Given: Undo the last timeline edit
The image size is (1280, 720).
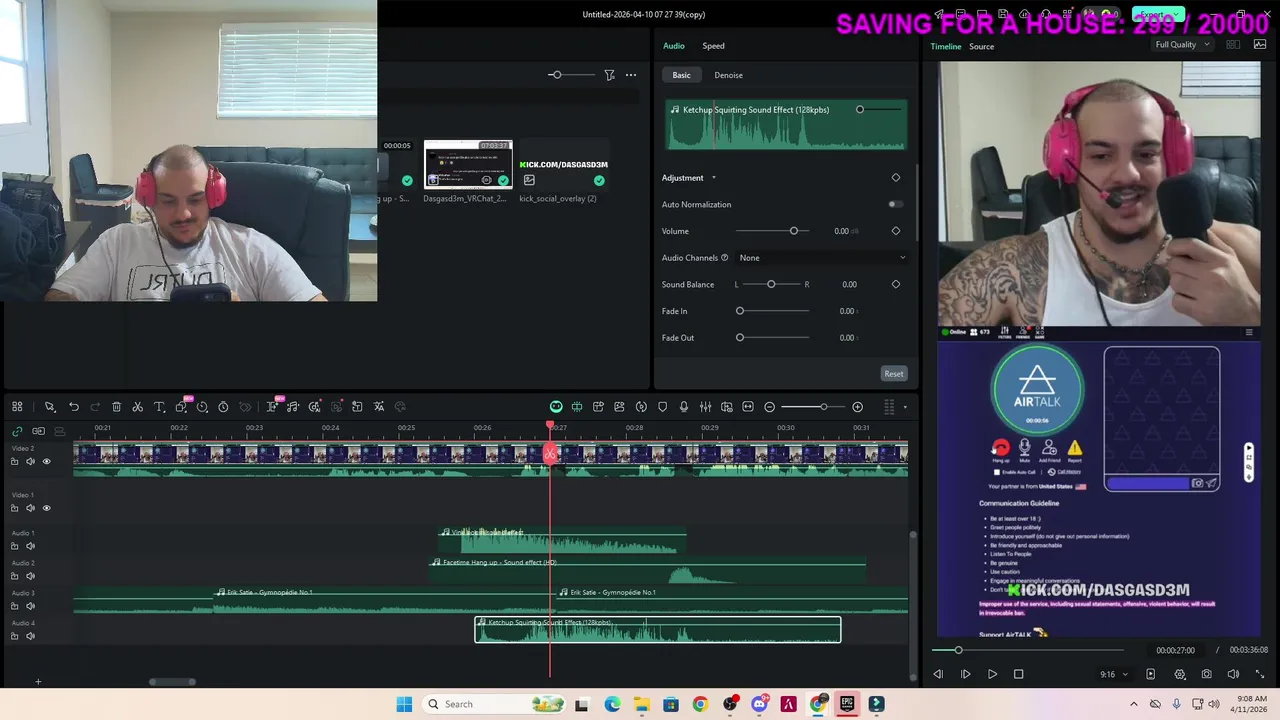Looking at the screenshot, I should coord(74,407).
